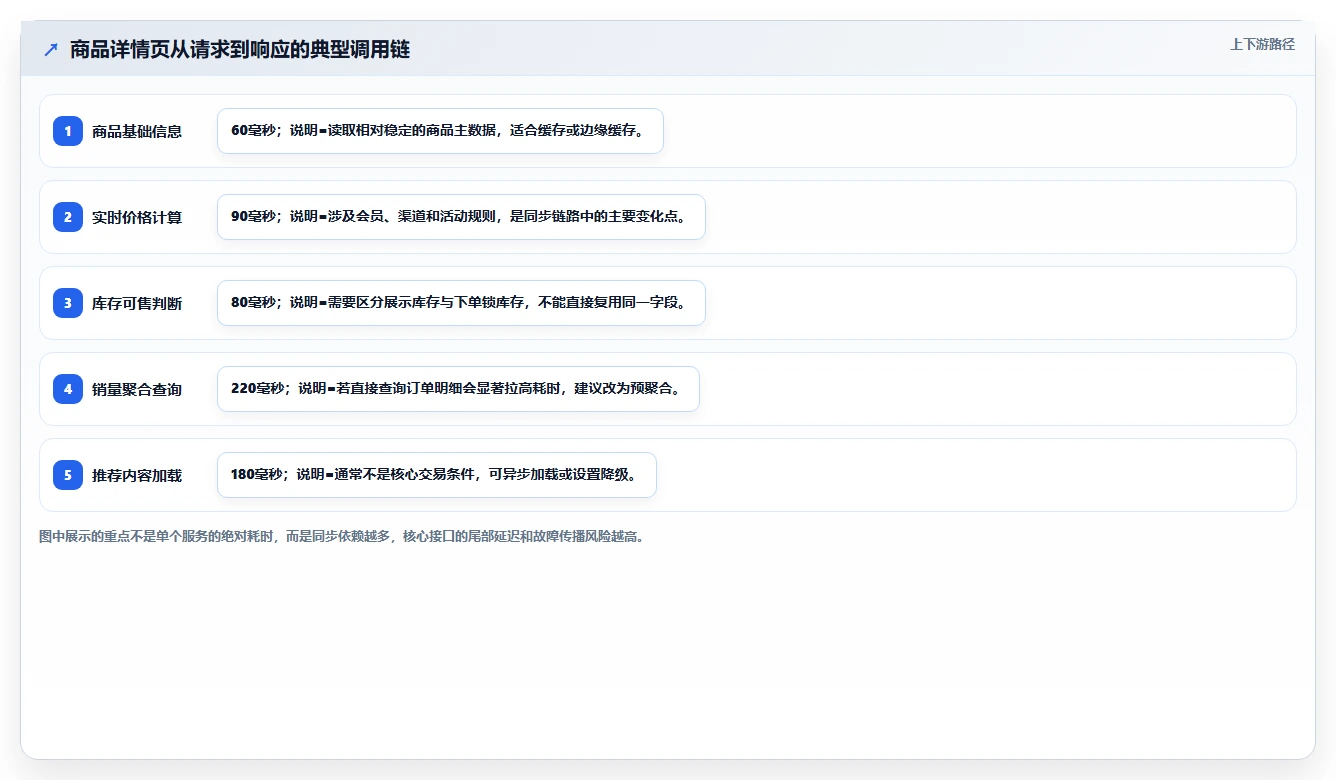Open the 90毫秒 description box
Screen dimensions: 1336x780
[x=461, y=217]
